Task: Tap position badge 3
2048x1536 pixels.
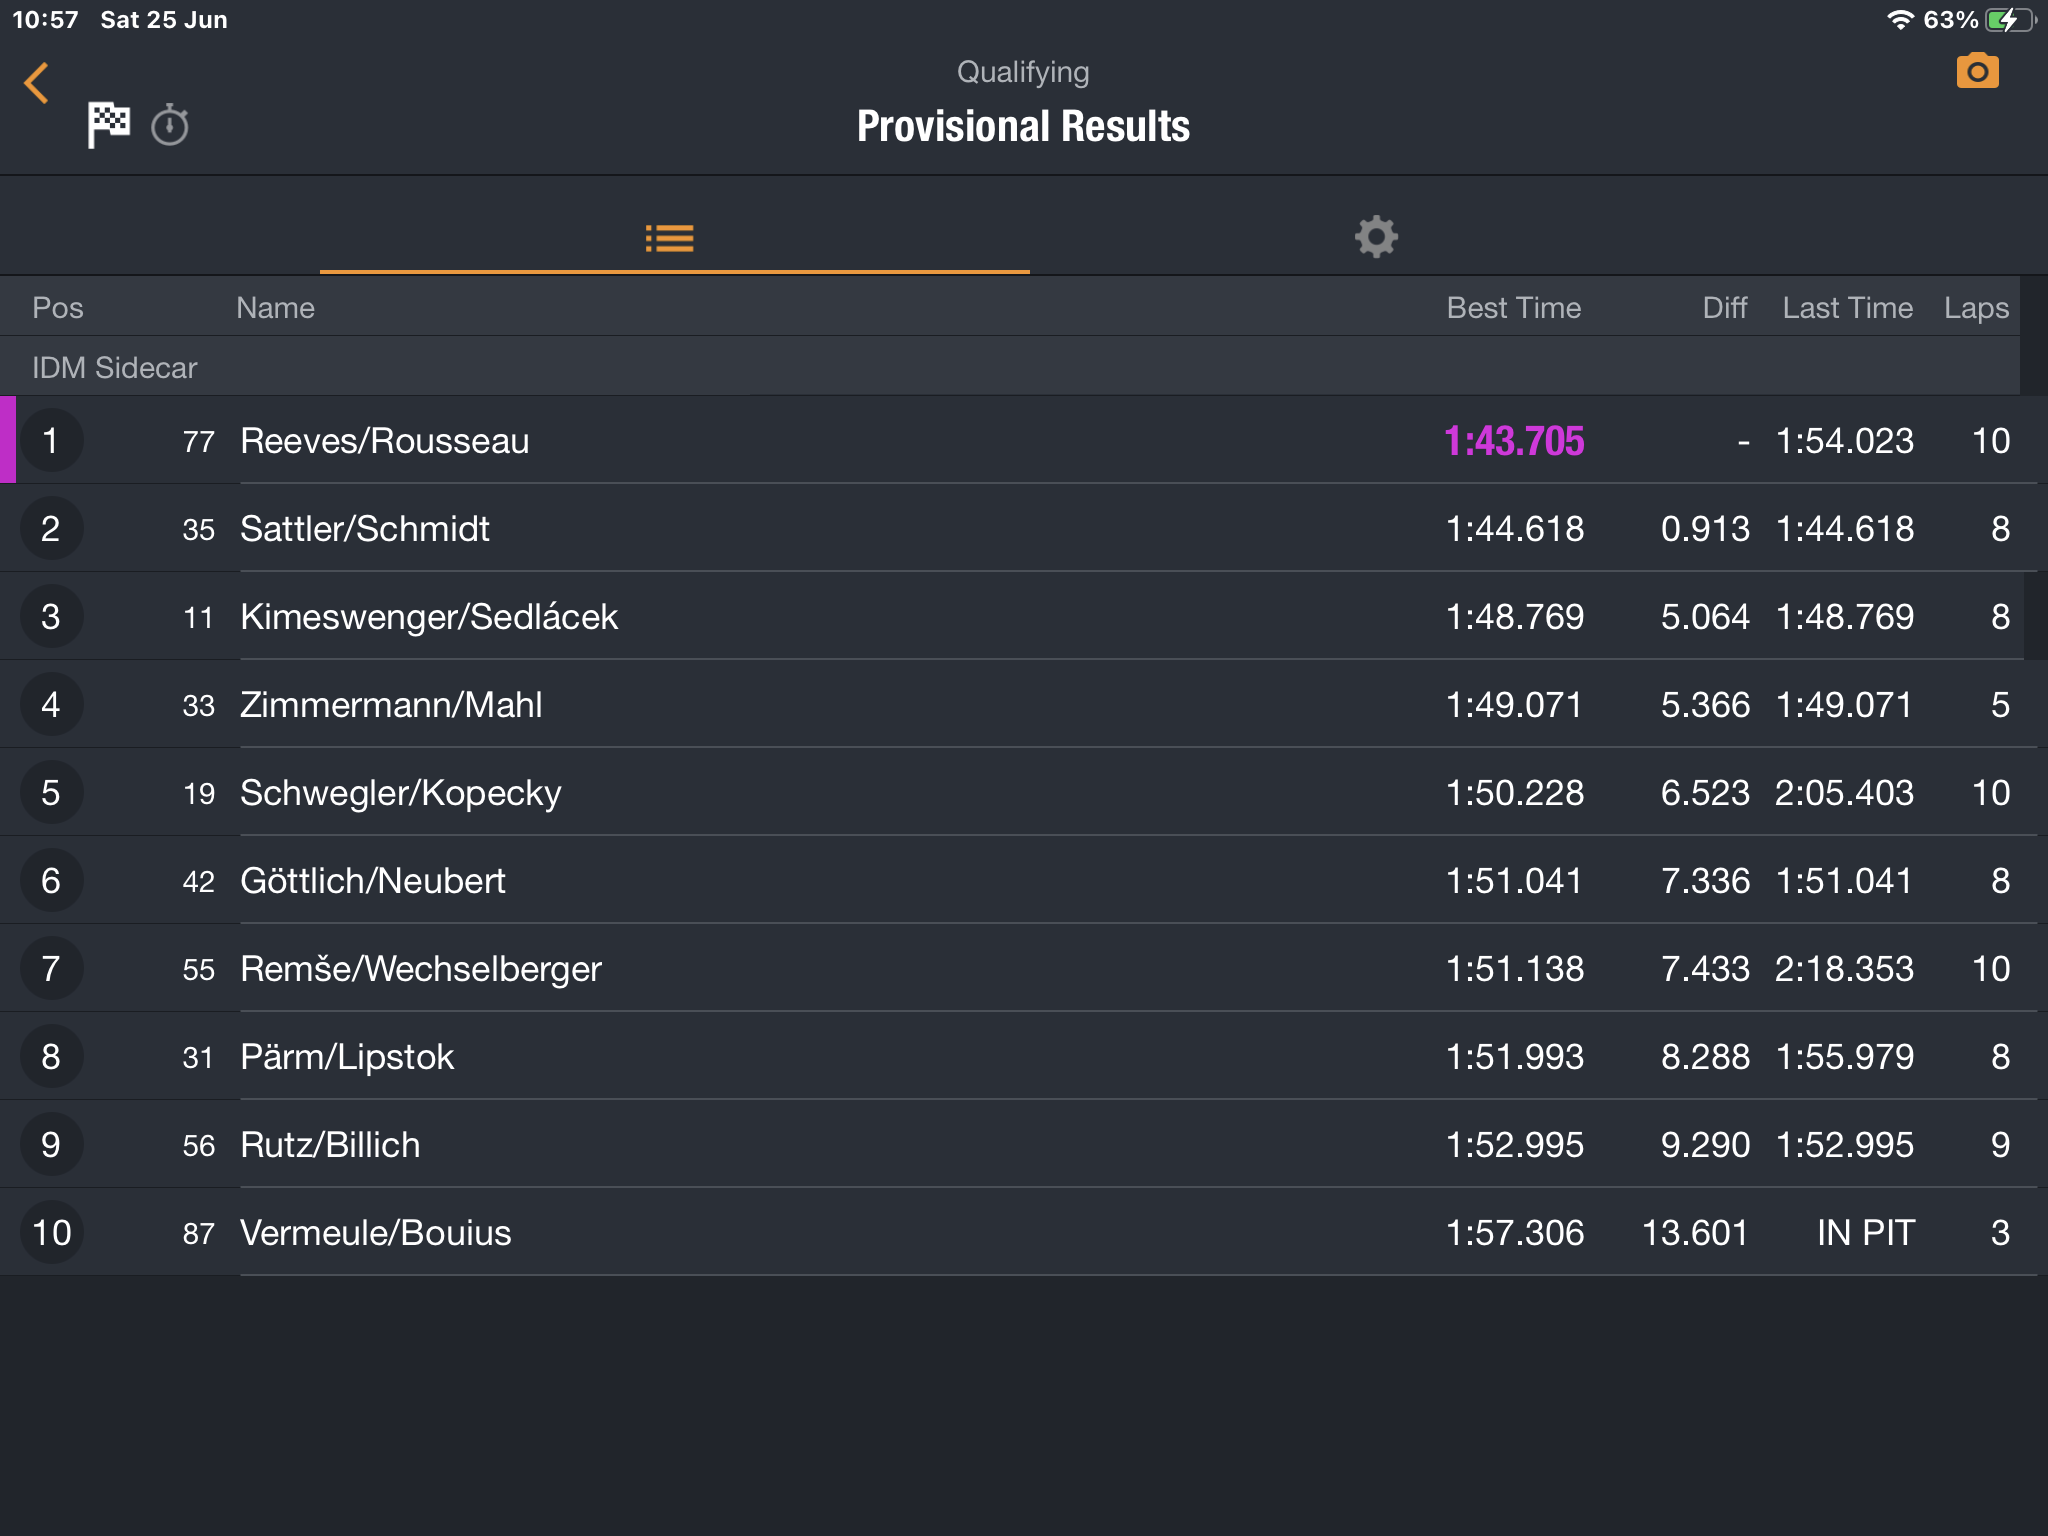Action: tap(51, 617)
